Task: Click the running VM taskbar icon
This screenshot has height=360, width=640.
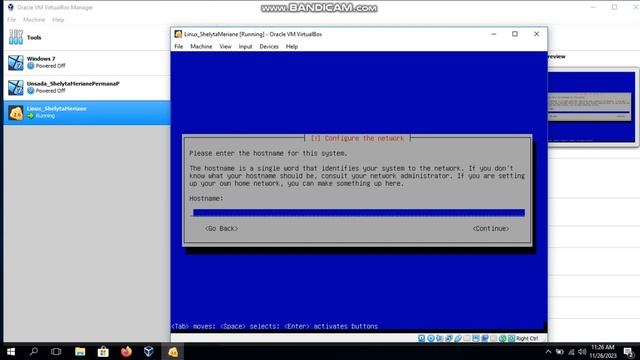Action: [173, 351]
